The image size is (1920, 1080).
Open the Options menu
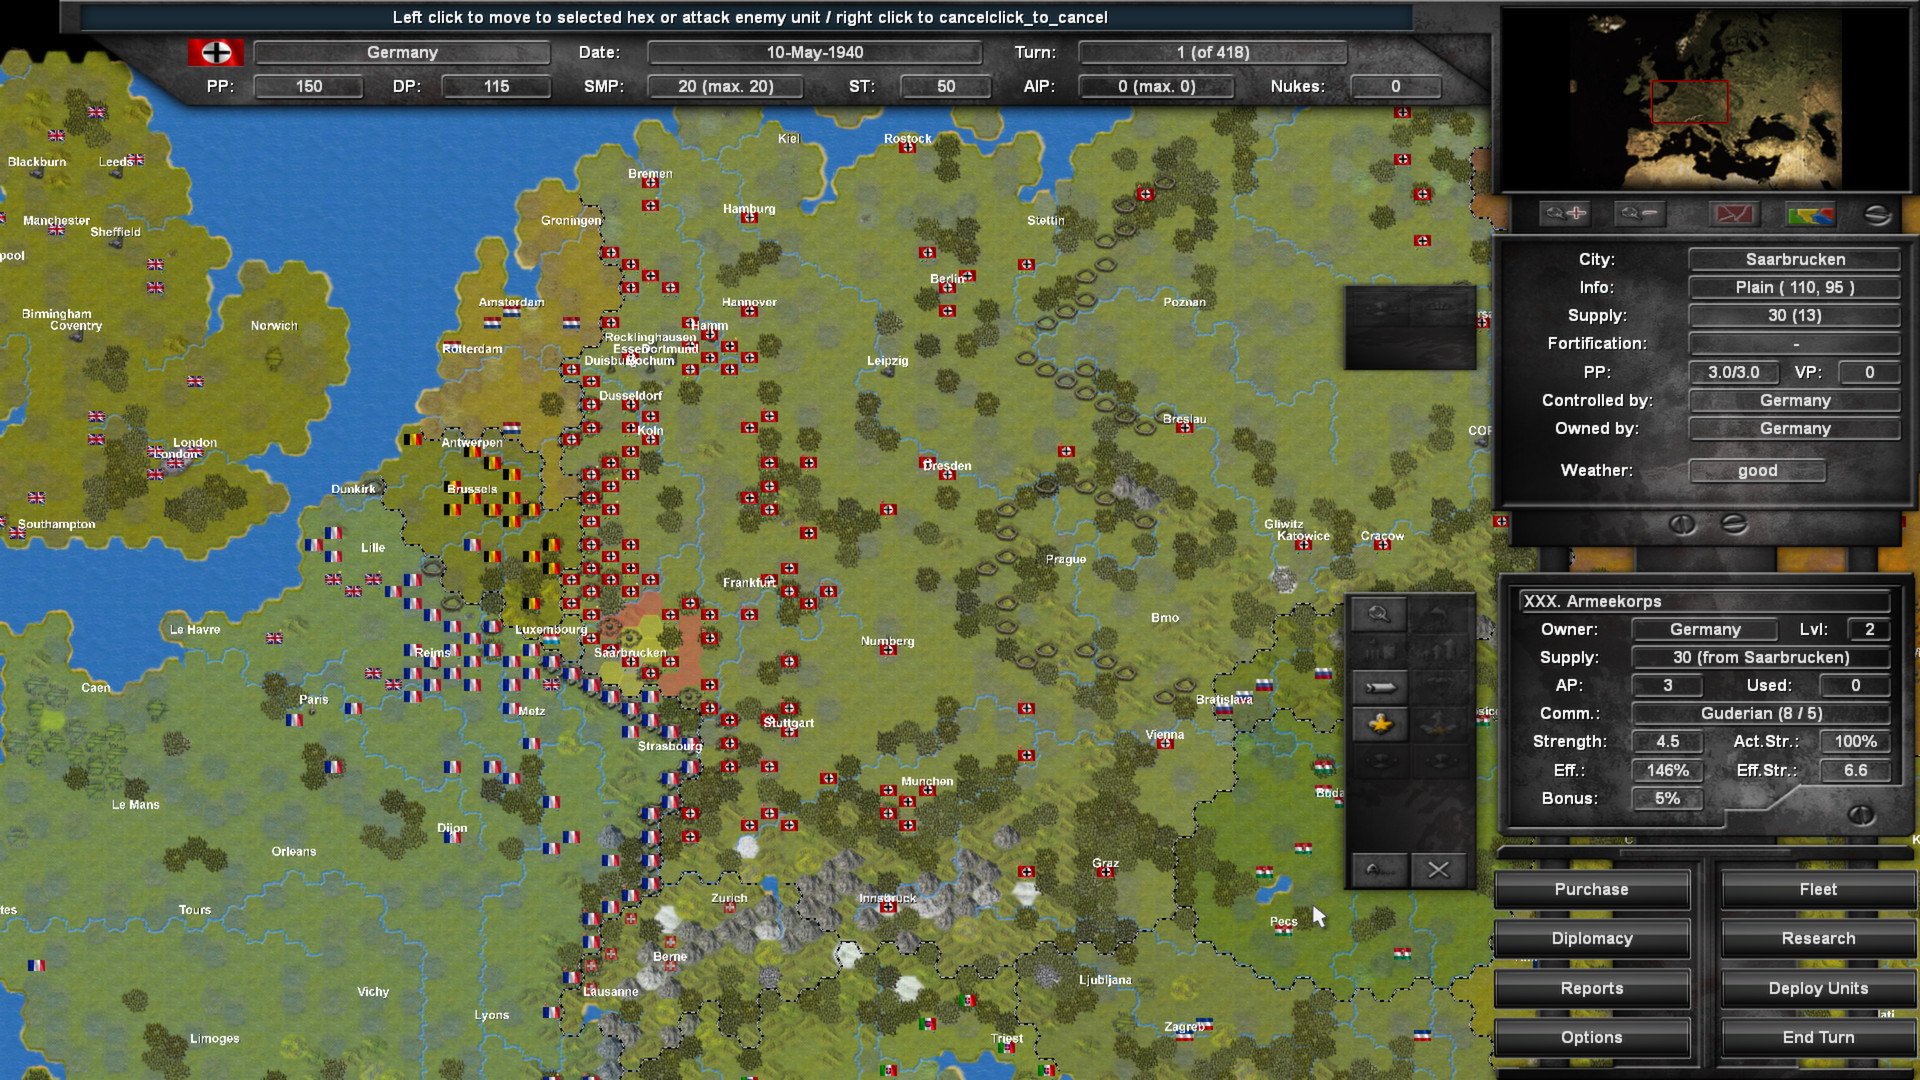click(x=1591, y=1037)
